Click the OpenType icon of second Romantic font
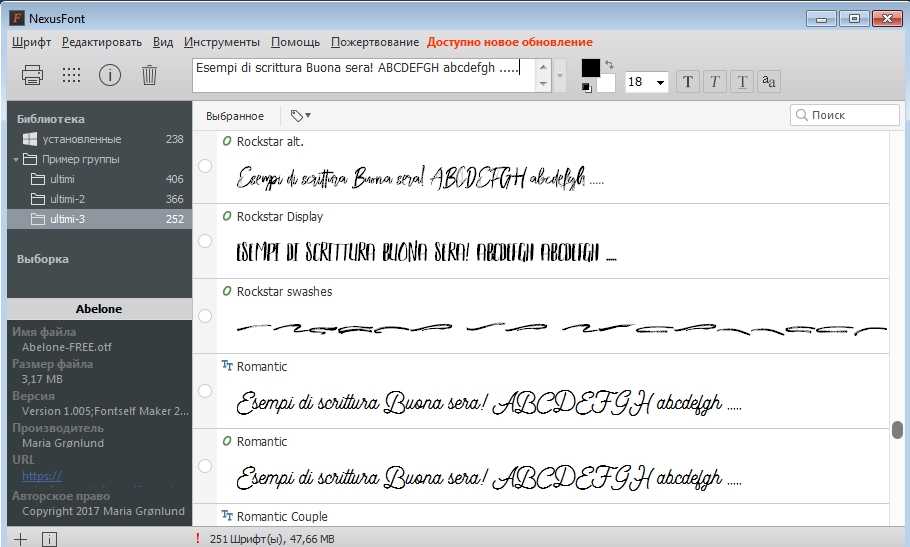Viewport: 910px width, 547px height. (x=227, y=441)
